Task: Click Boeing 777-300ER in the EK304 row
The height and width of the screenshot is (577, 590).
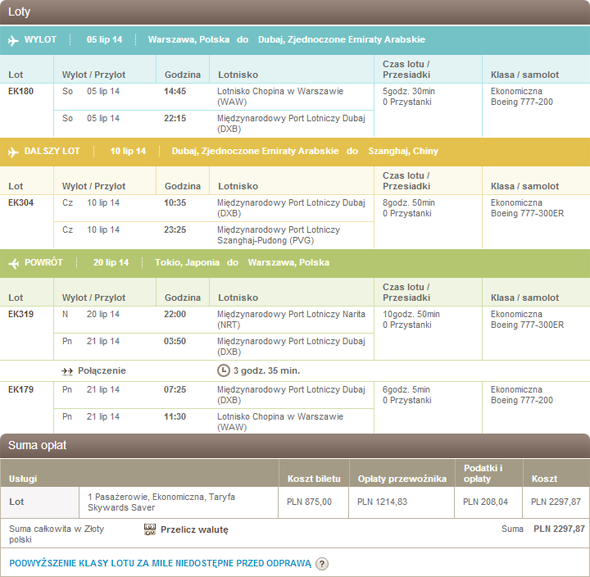Action: pos(527,213)
